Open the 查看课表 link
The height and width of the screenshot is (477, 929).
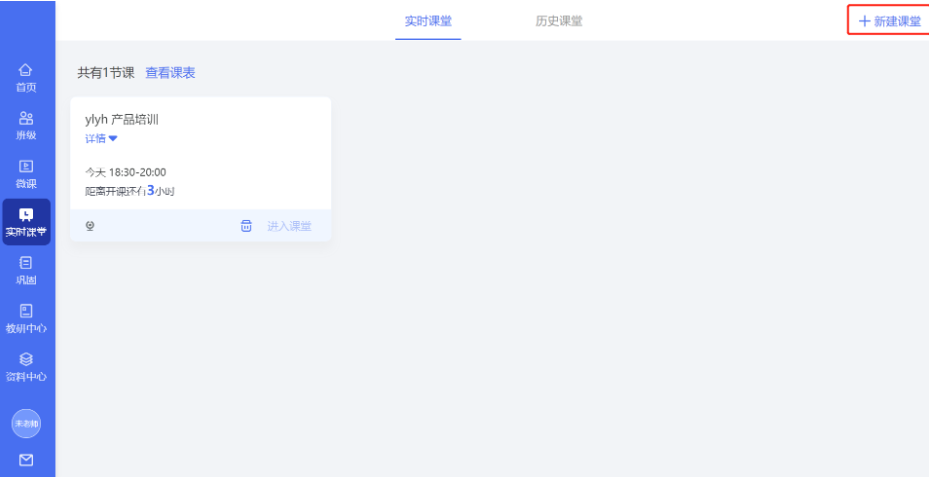click(x=170, y=73)
